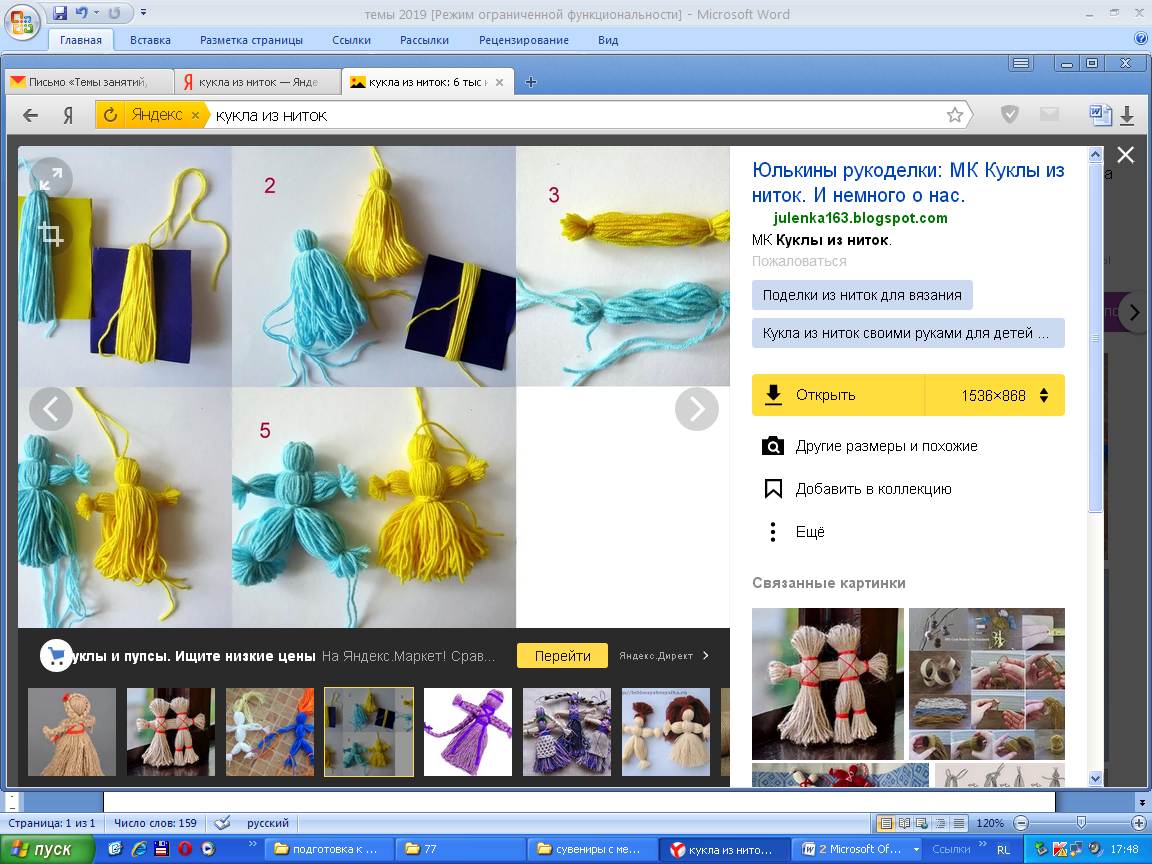
Task: Click the Protect shield icon
Action: [1010, 114]
